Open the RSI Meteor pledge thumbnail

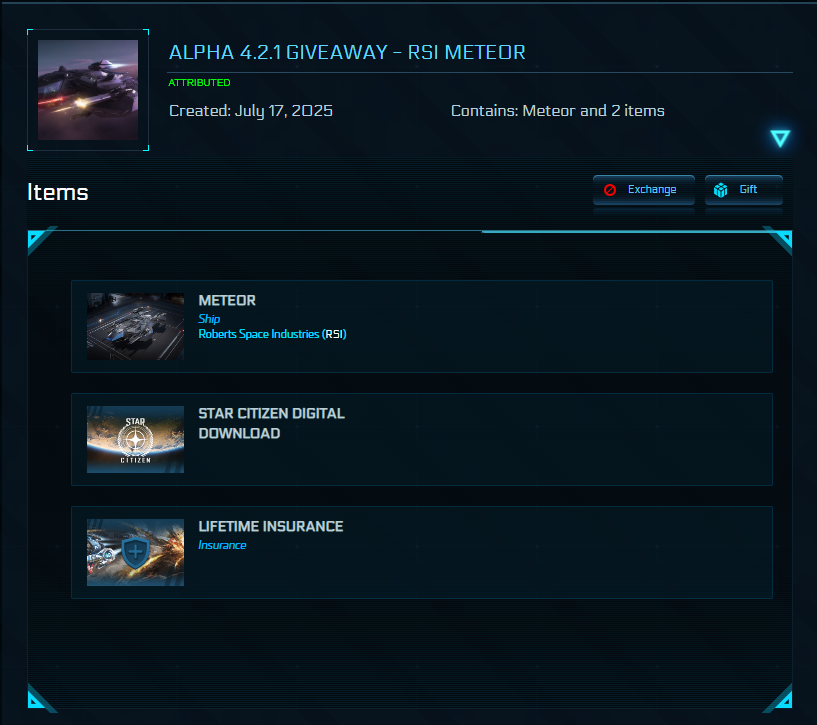point(88,90)
